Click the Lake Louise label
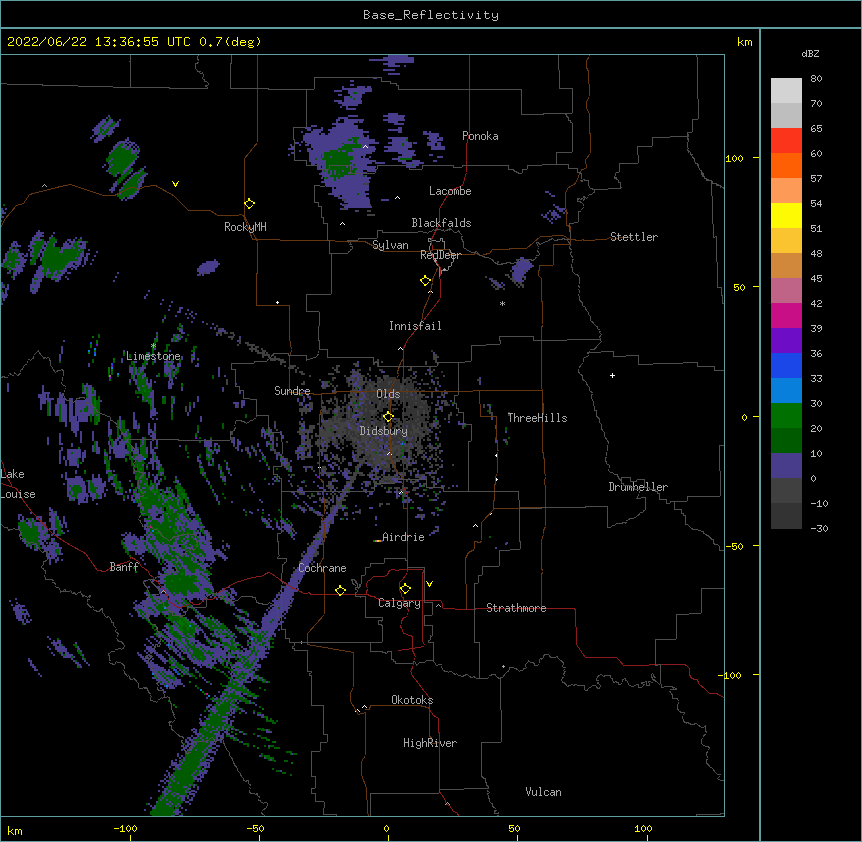Image resolution: width=862 pixels, height=842 pixels. (x=18, y=484)
